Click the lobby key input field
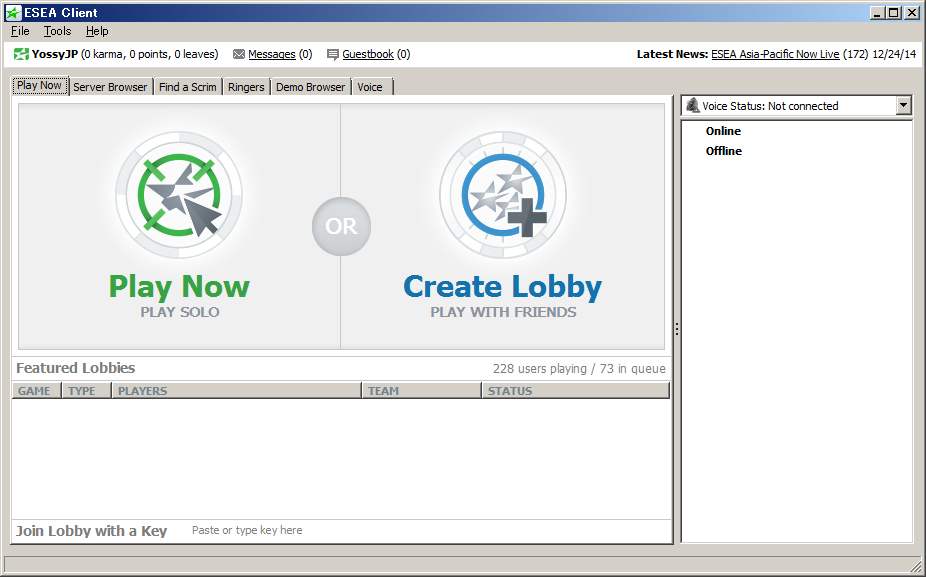 (x=429, y=530)
